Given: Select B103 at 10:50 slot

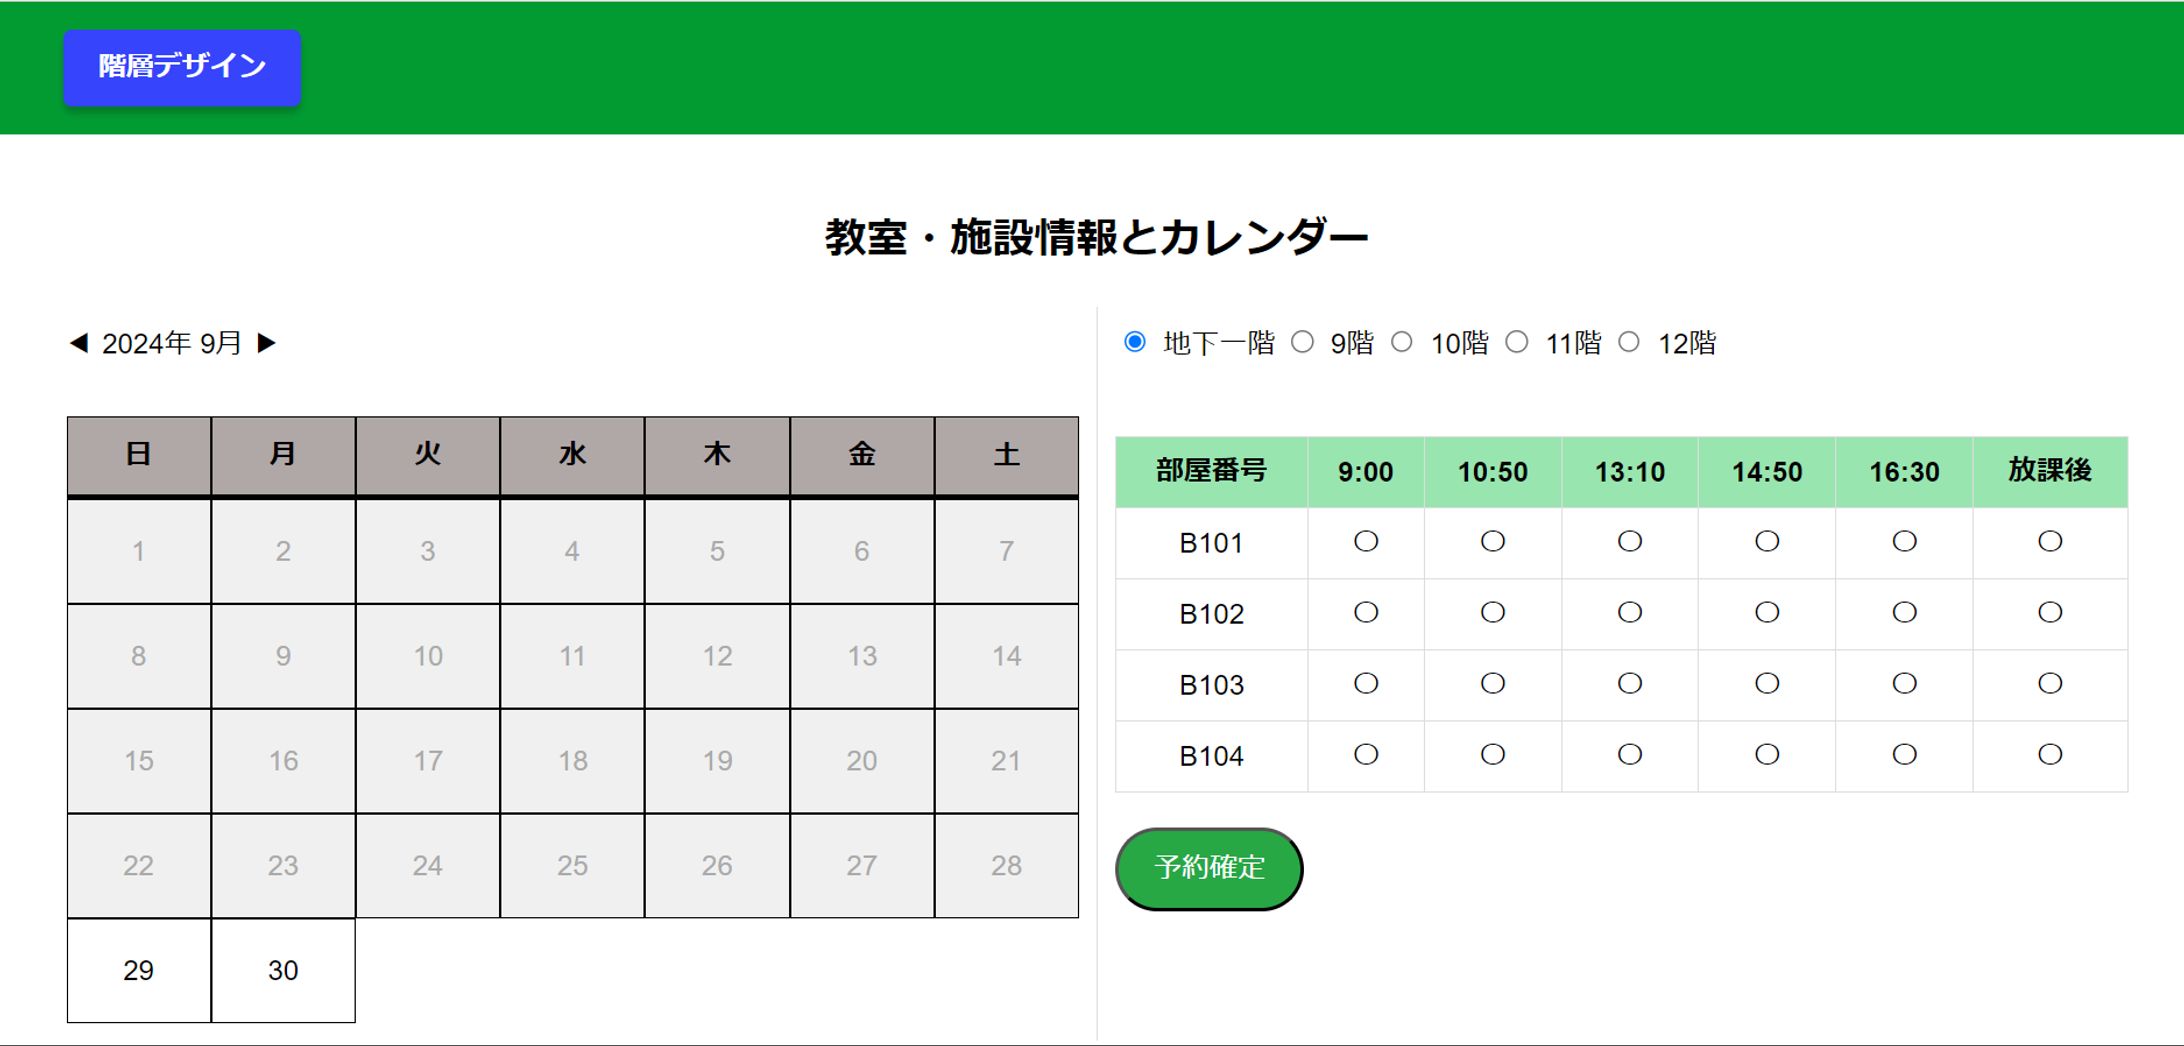Looking at the screenshot, I should point(1492,683).
